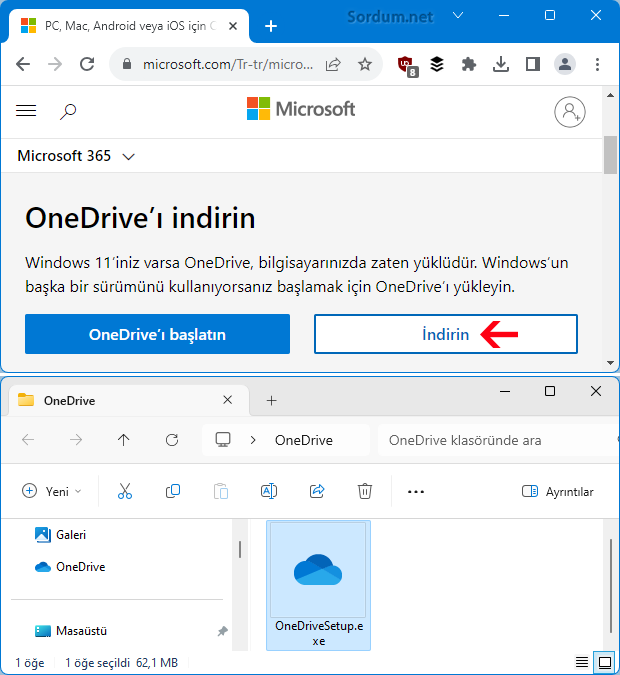Click the browser tab search chevron
The image size is (620, 675).
[458, 15]
